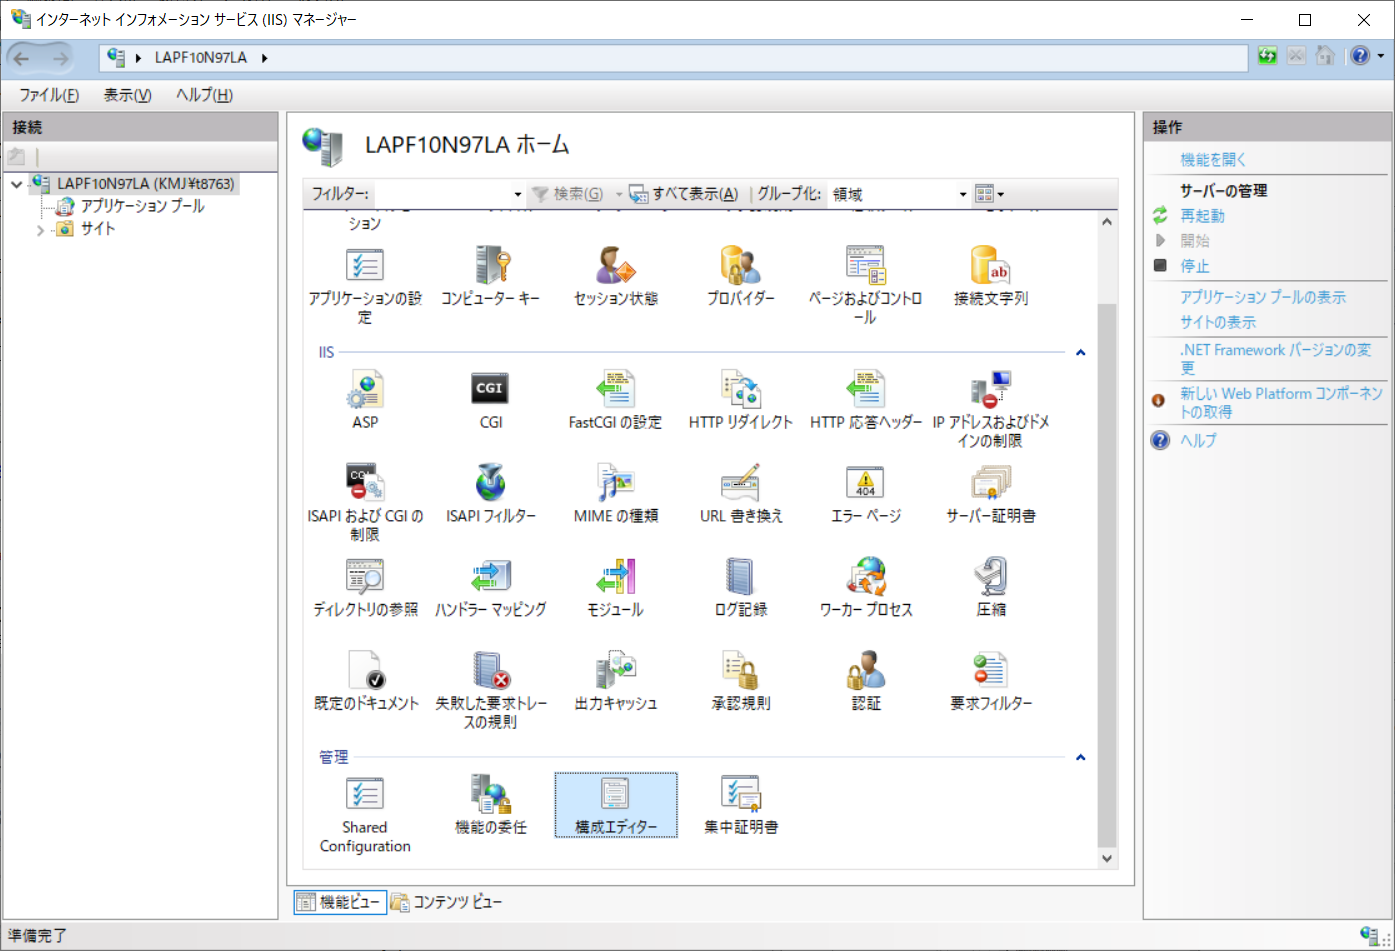Open Shared Configuration feature
Image resolution: width=1395 pixels, height=951 pixels.
coord(365,815)
